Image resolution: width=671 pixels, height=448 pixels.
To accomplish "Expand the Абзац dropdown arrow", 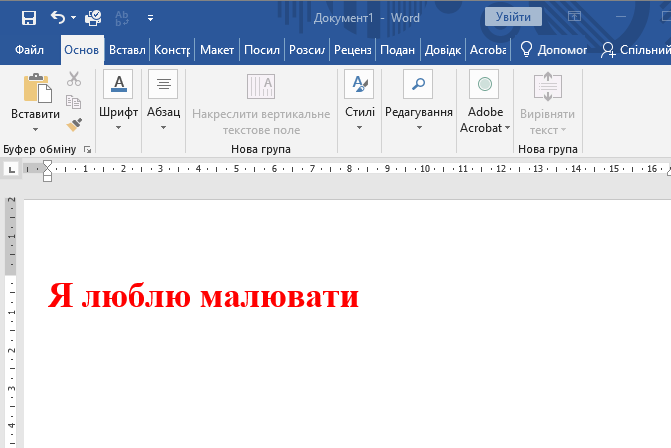I will (163, 128).
